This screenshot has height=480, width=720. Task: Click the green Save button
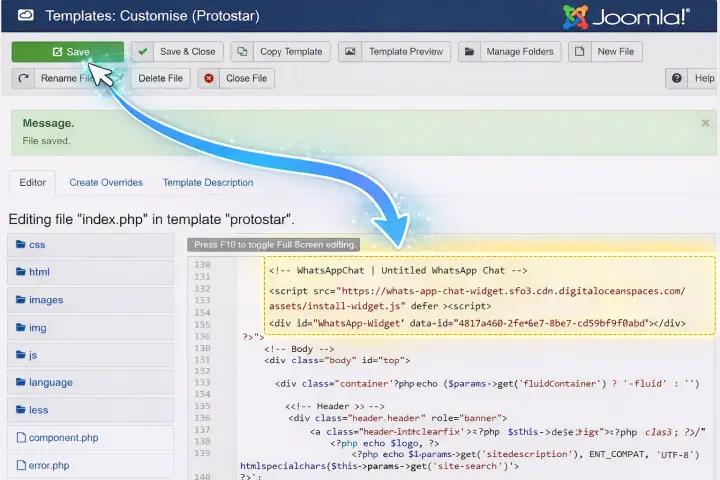(x=67, y=52)
